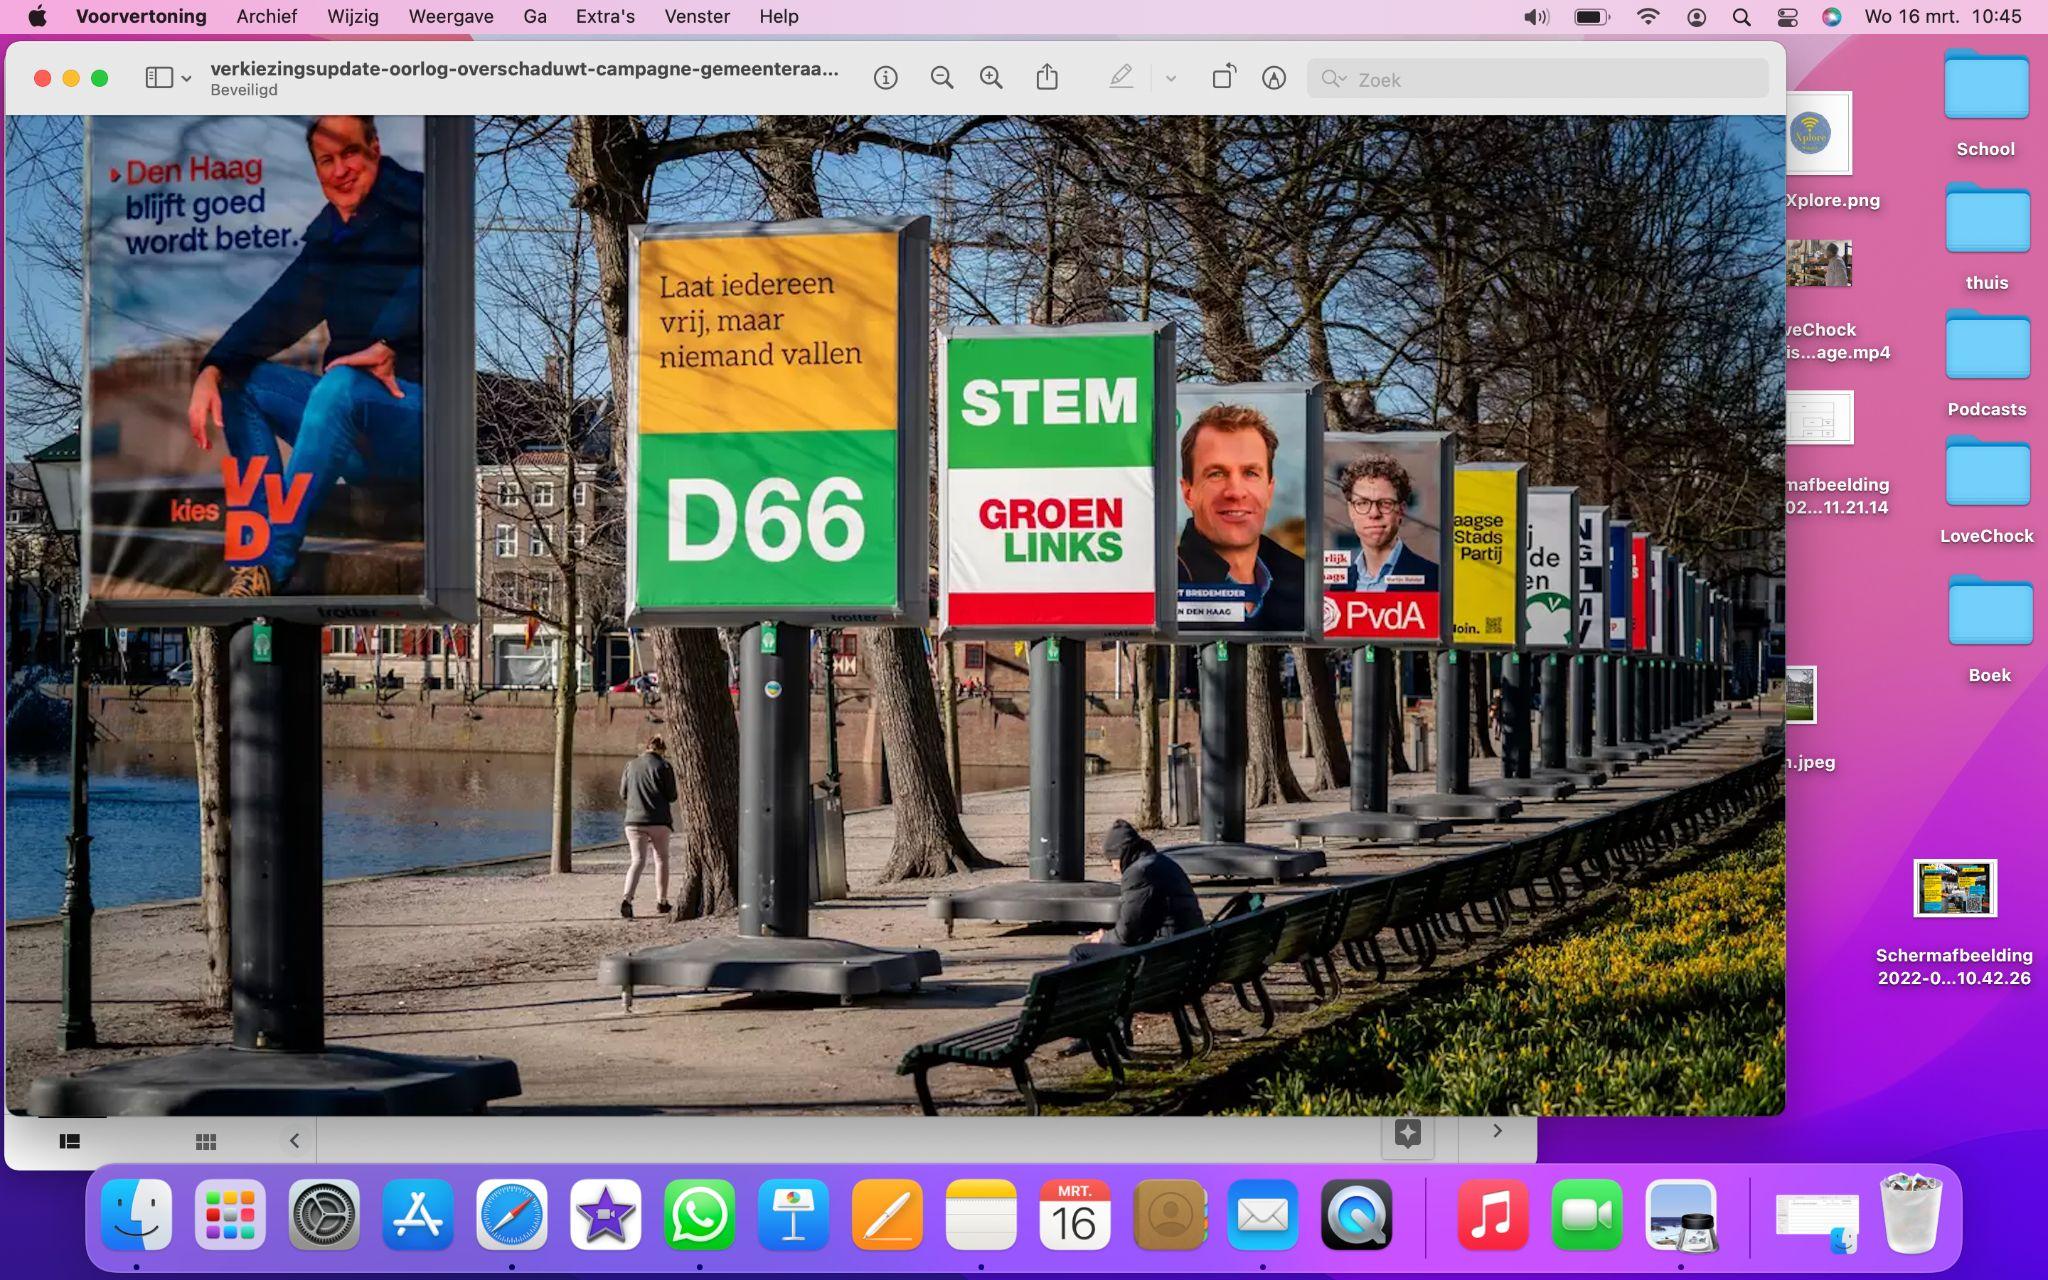The height and width of the screenshot is (1280, 2048).
Task: Open Keynote from the Dock
Action: 793,1215
